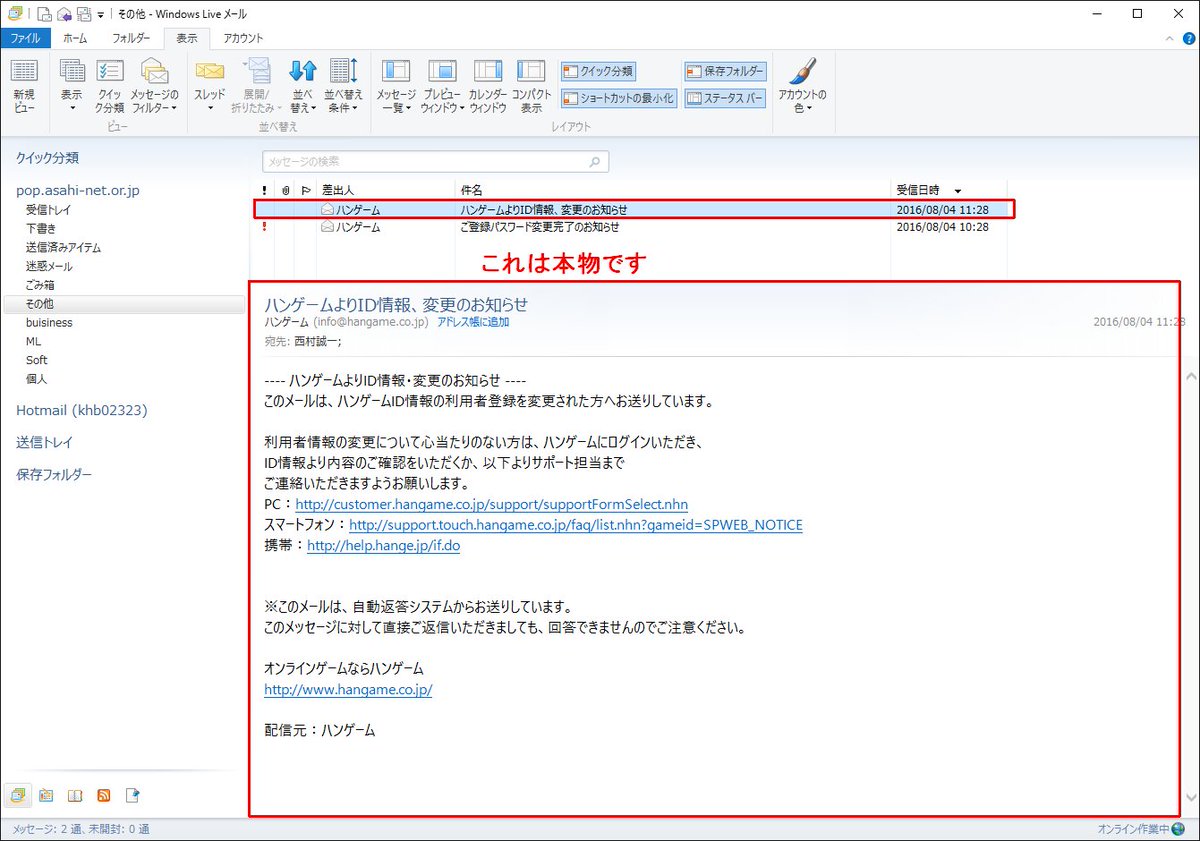1200x841 pixels.
Task: Sort by the flag column header
Action: pos(306,190)
